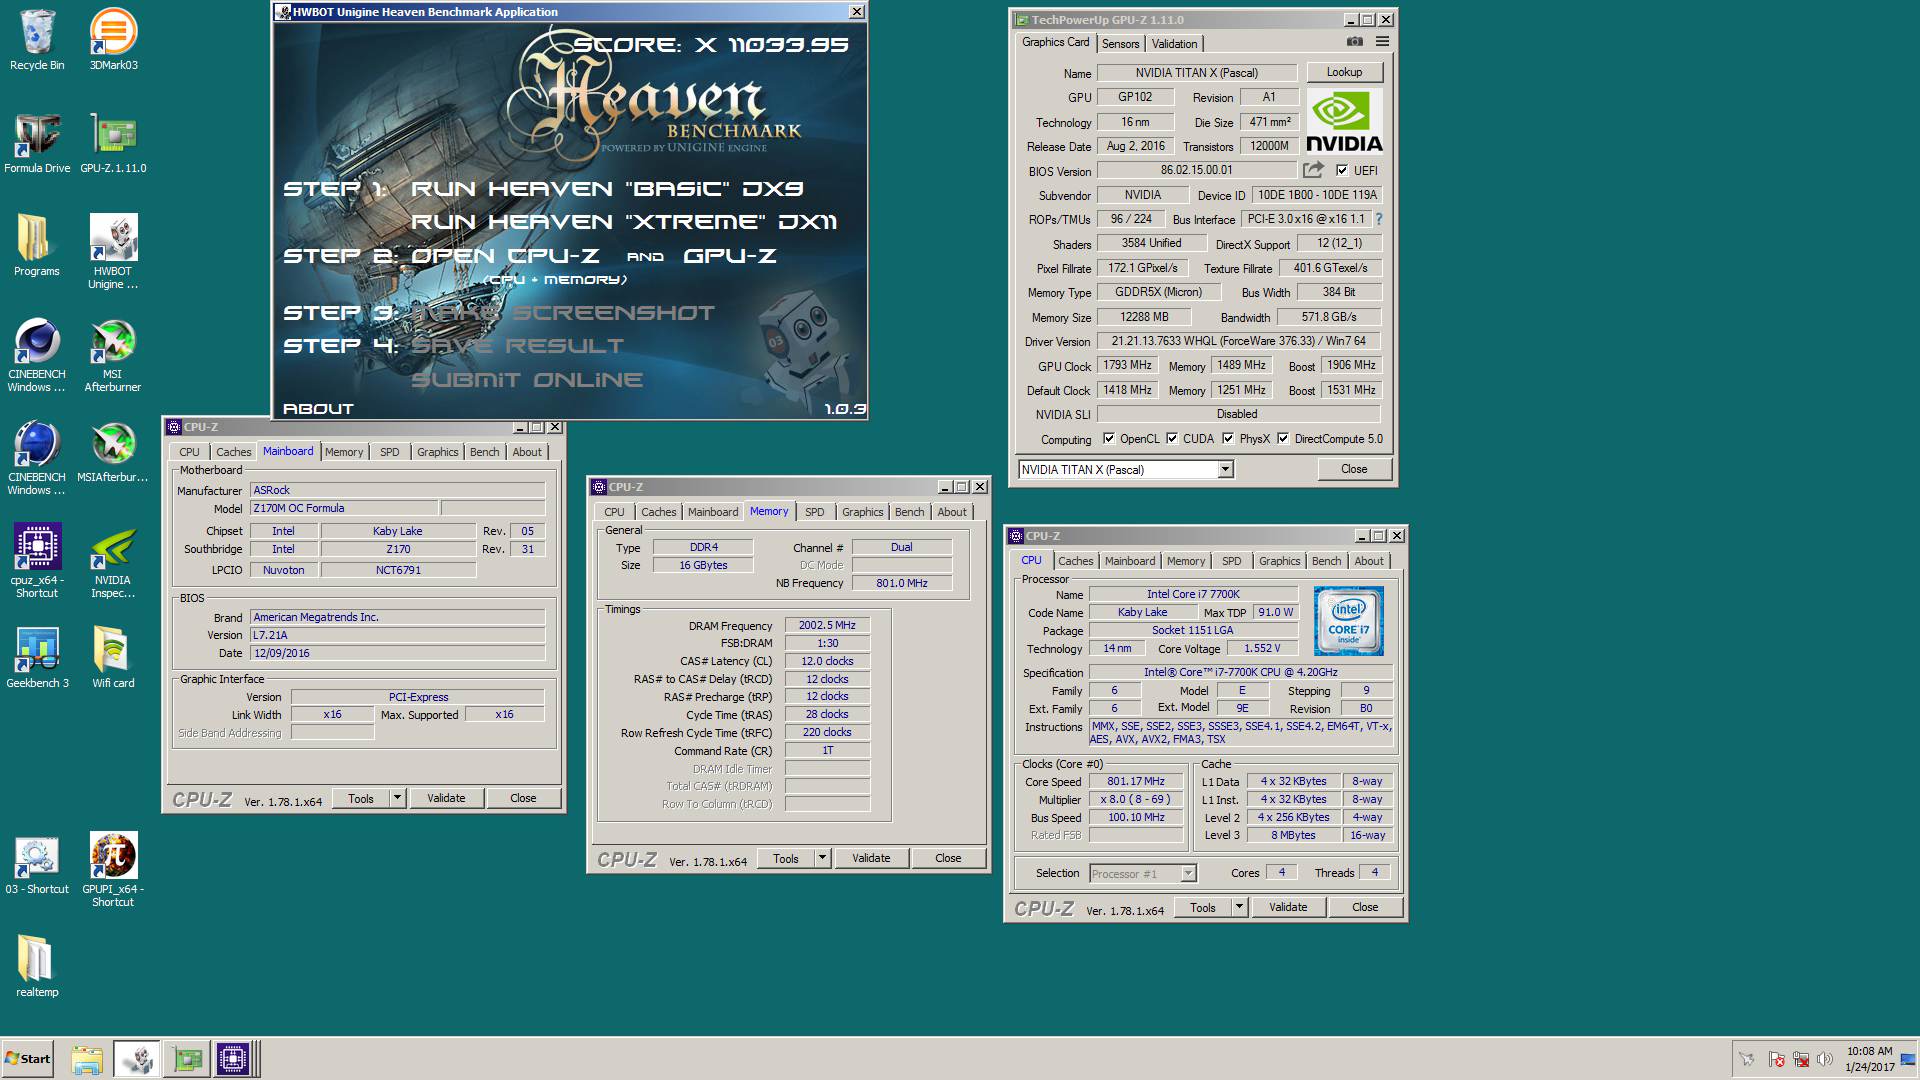The height and width of the screenshot is (1080, 1920).
Task: Toggle the CUDA checkbox
Action: pyautogui.click(x=1171, y=438)
